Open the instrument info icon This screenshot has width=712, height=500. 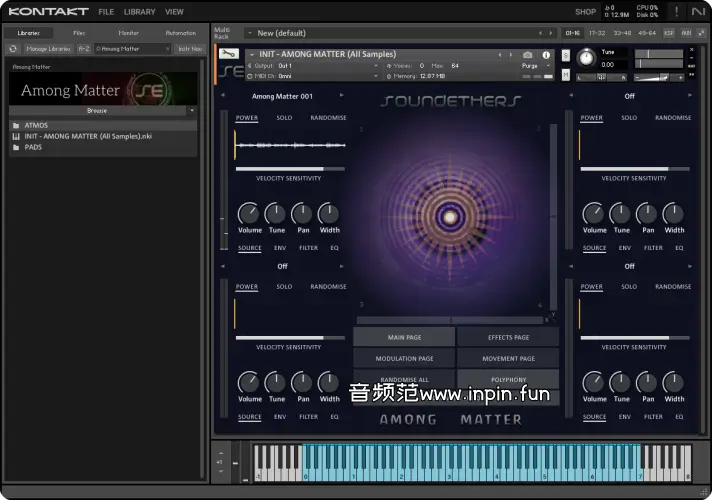(546, 54)
